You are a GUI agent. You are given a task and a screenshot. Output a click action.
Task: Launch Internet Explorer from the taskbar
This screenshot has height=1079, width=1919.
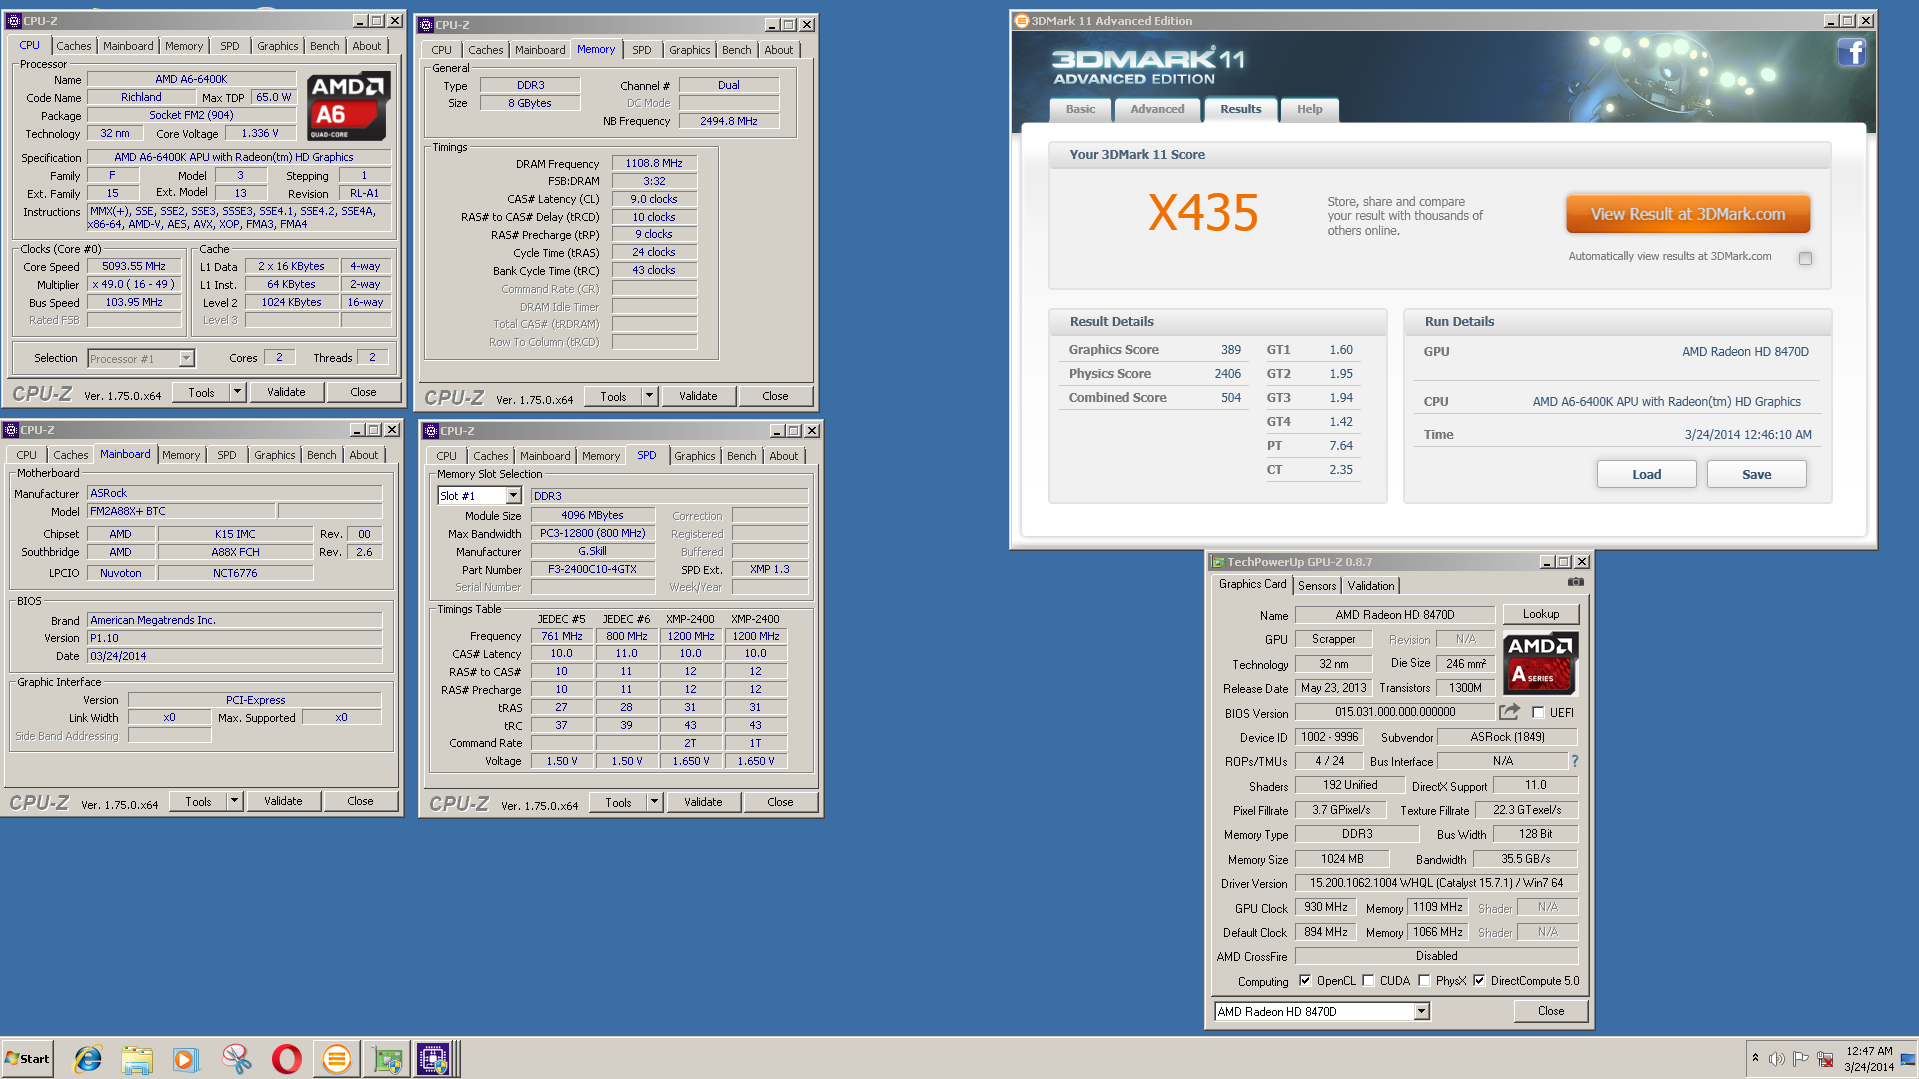click(88, 1059)
